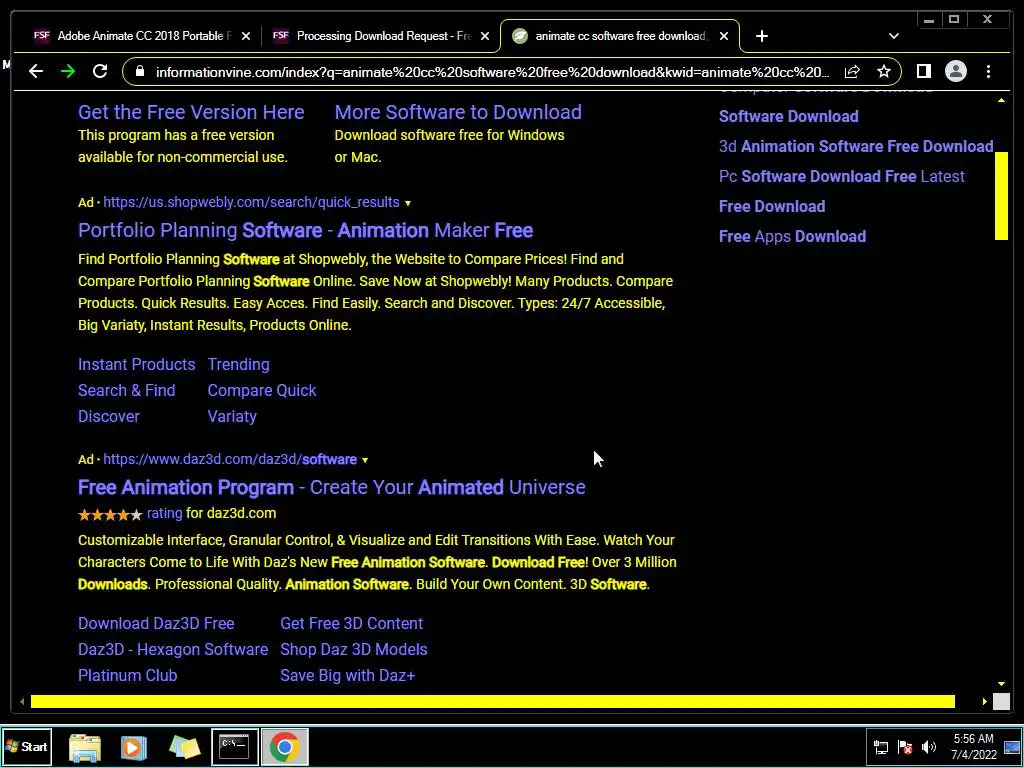Reload the current page

coord(100,71)
